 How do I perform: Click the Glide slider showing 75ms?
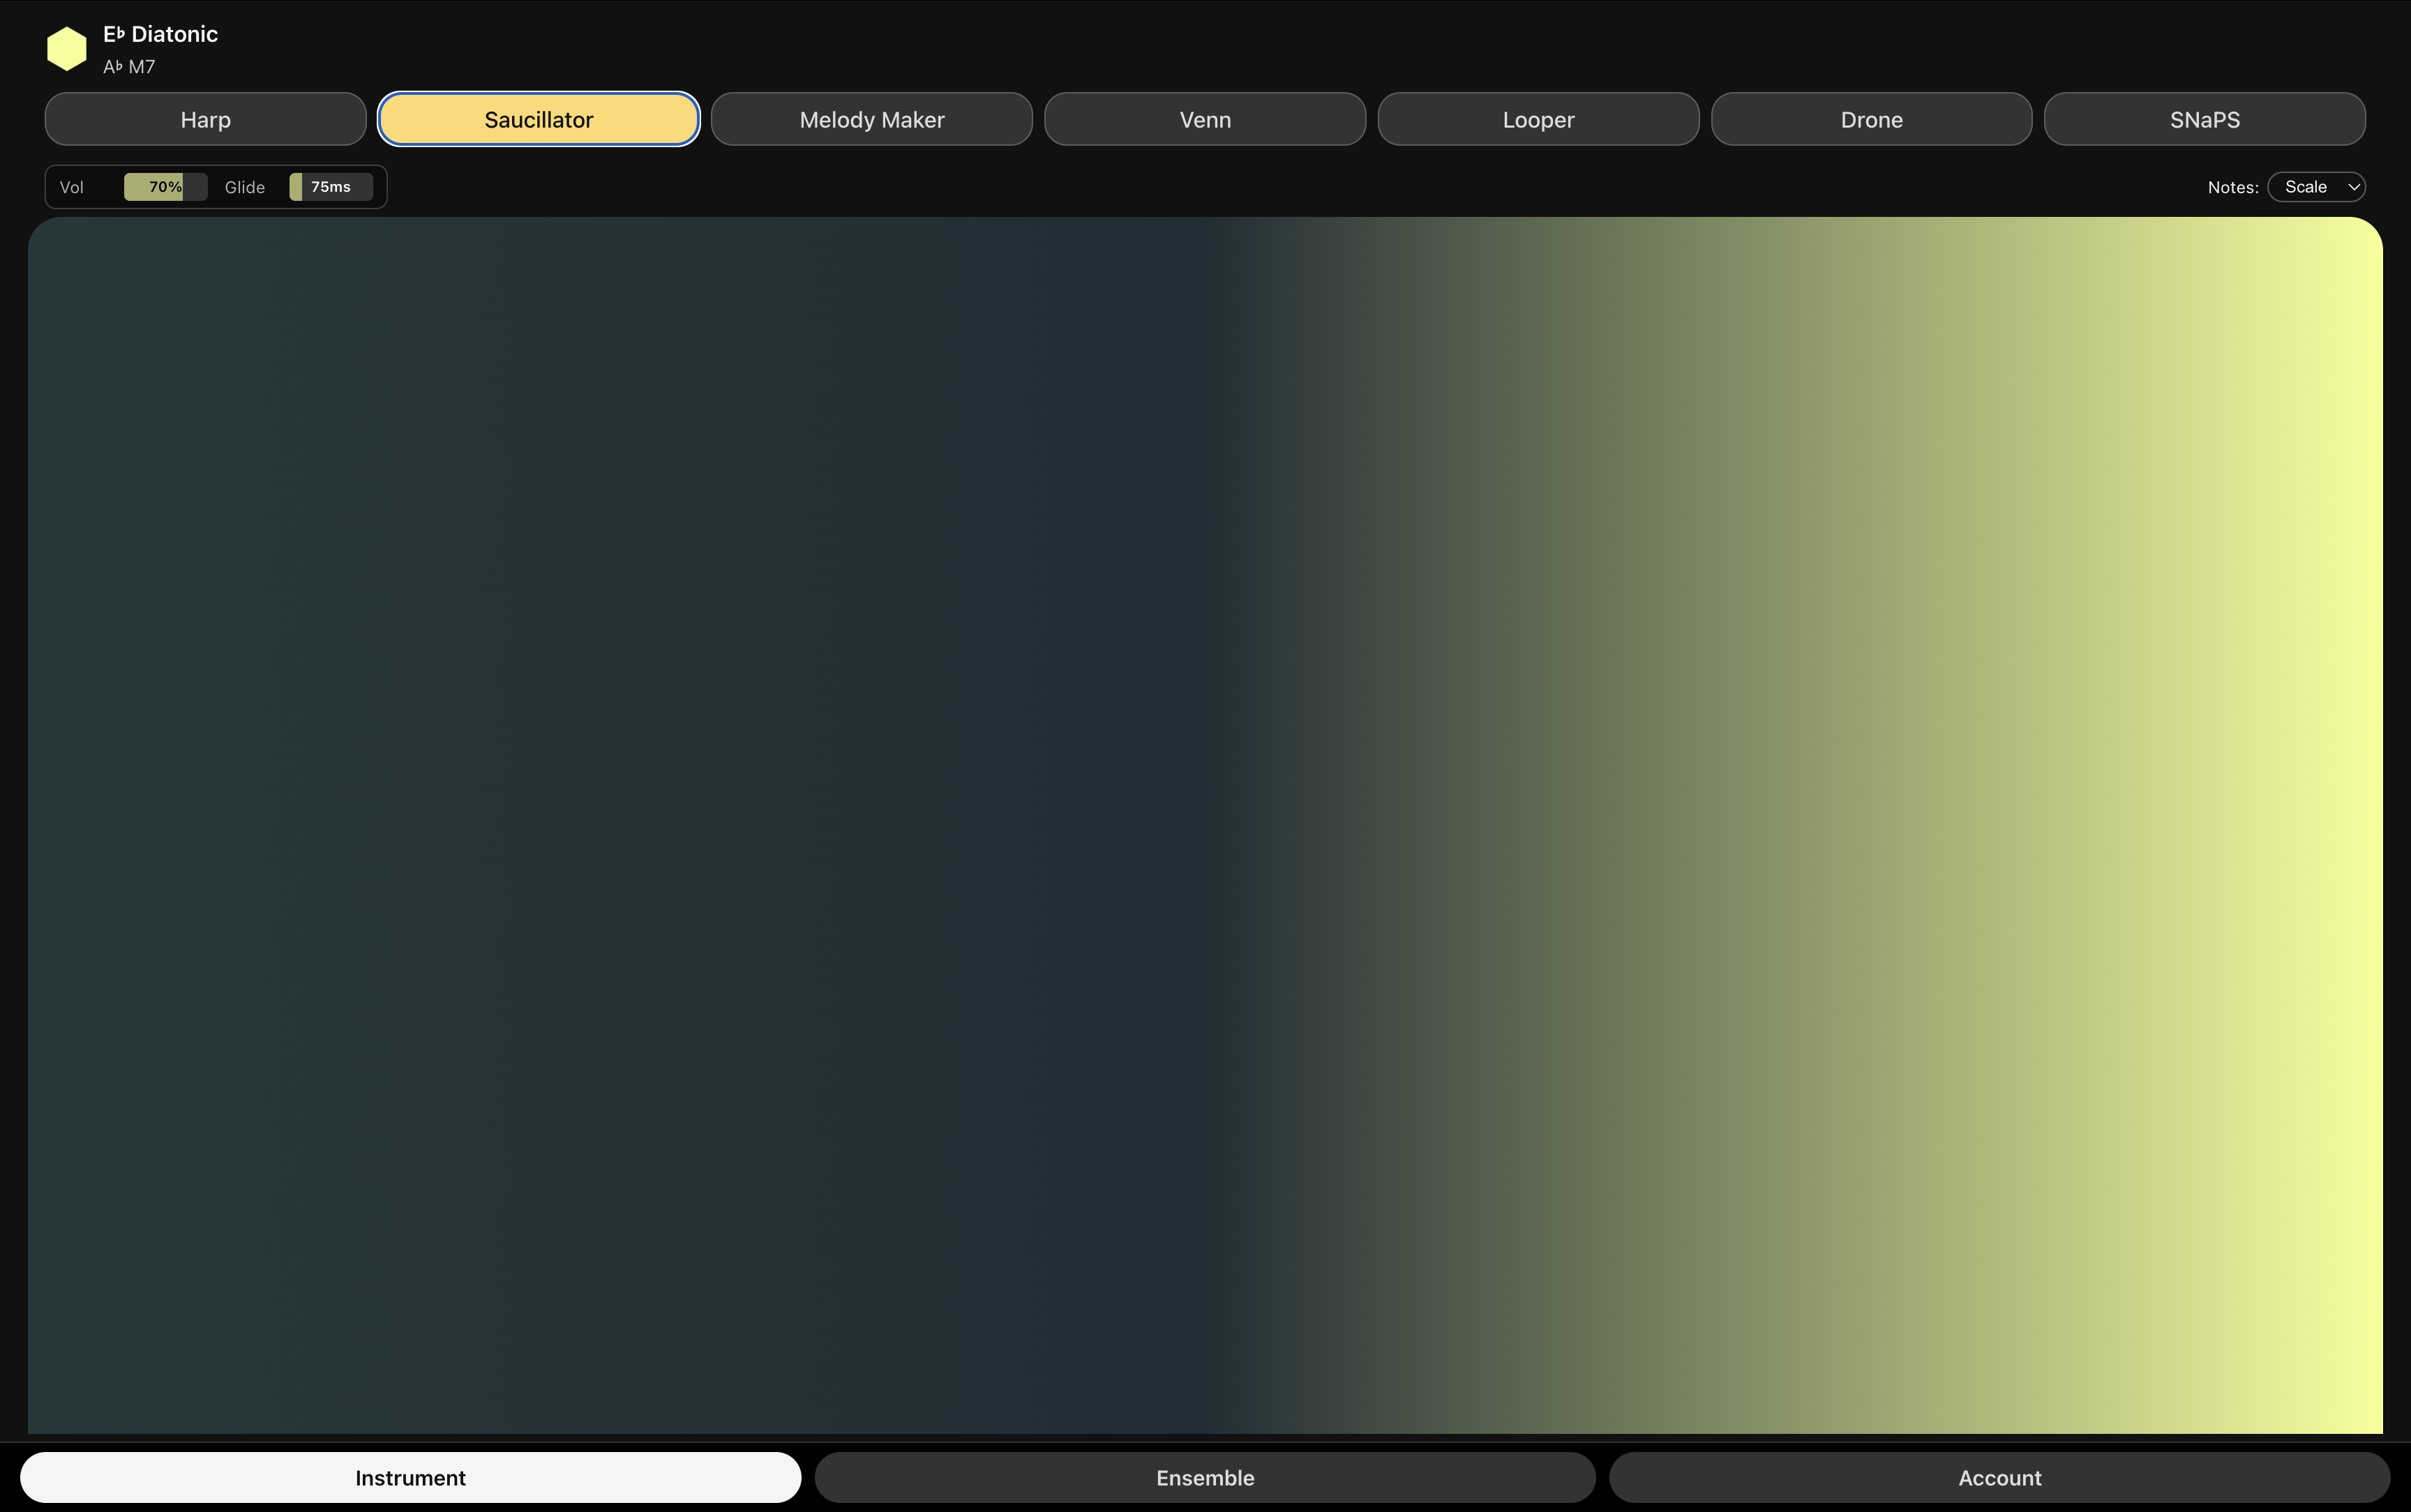[x=331, y=187]
